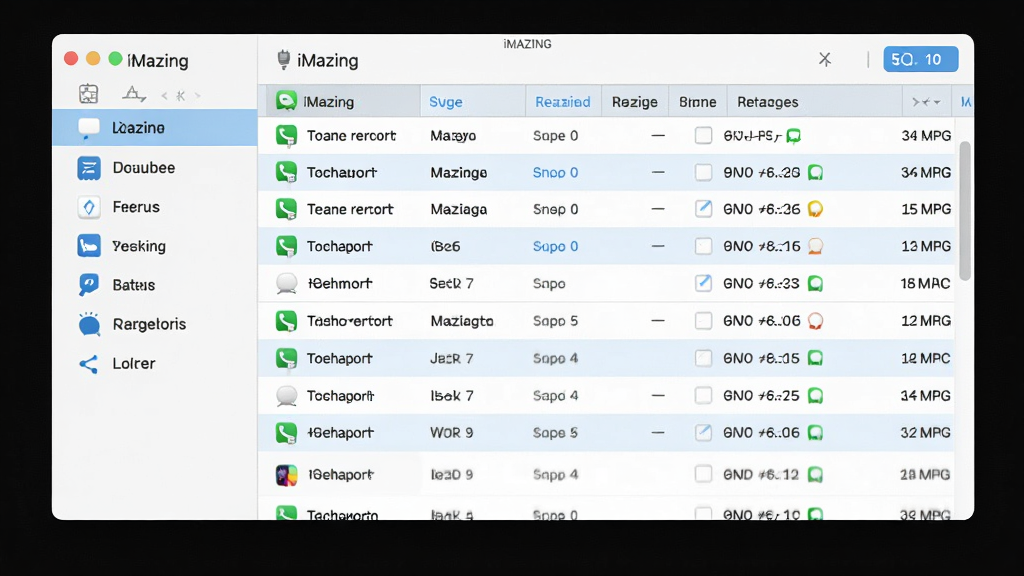
Task: Click gray bubble icon of Tochagorft row
Action: [286, 396]
